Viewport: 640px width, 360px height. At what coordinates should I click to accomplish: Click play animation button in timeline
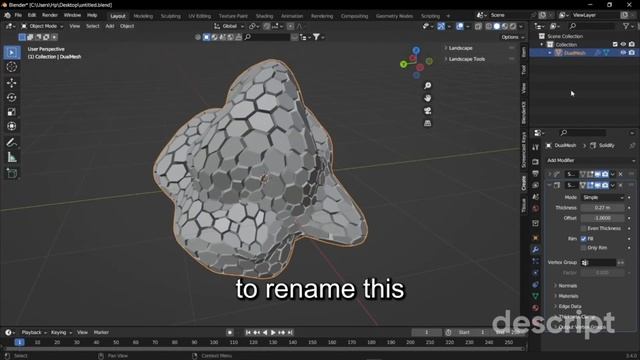pyautogui.click(x=273, y=333)
